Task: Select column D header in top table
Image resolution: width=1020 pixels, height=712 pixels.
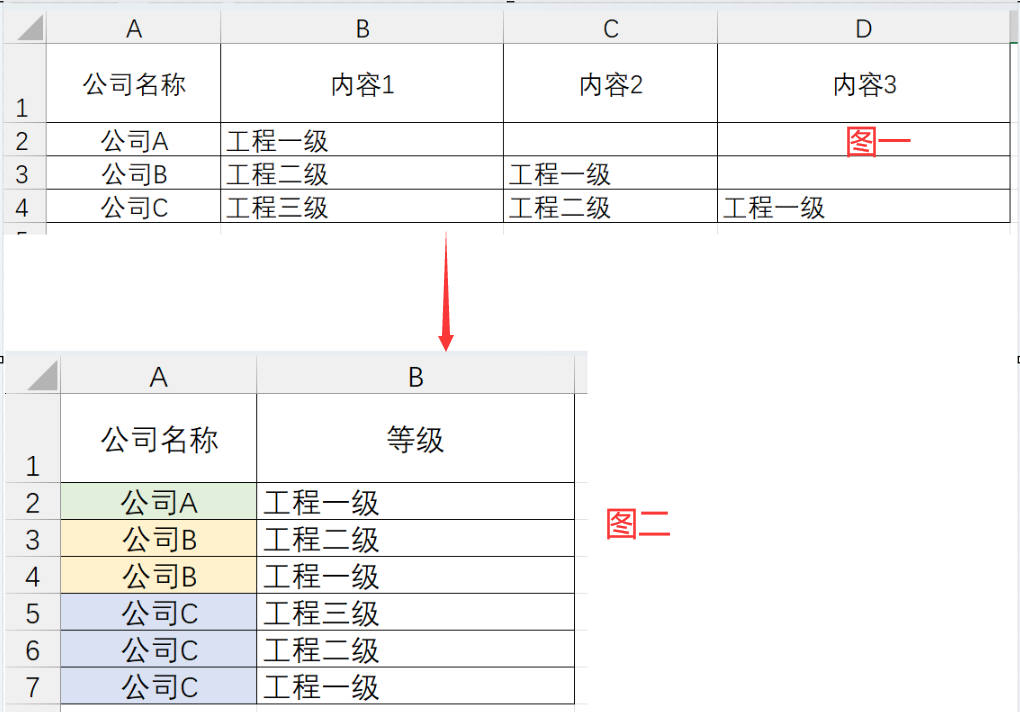Action: coord(863,29)
